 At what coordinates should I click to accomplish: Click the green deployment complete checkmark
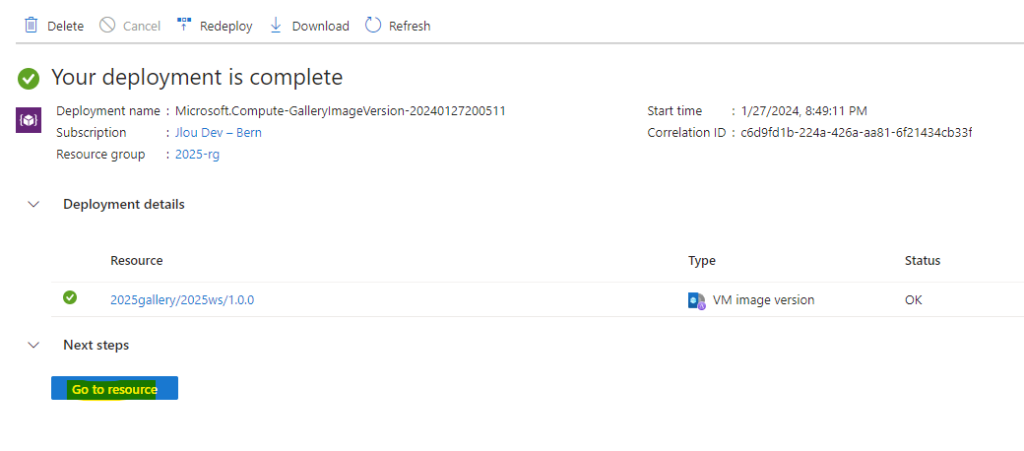tap(28, 79)
